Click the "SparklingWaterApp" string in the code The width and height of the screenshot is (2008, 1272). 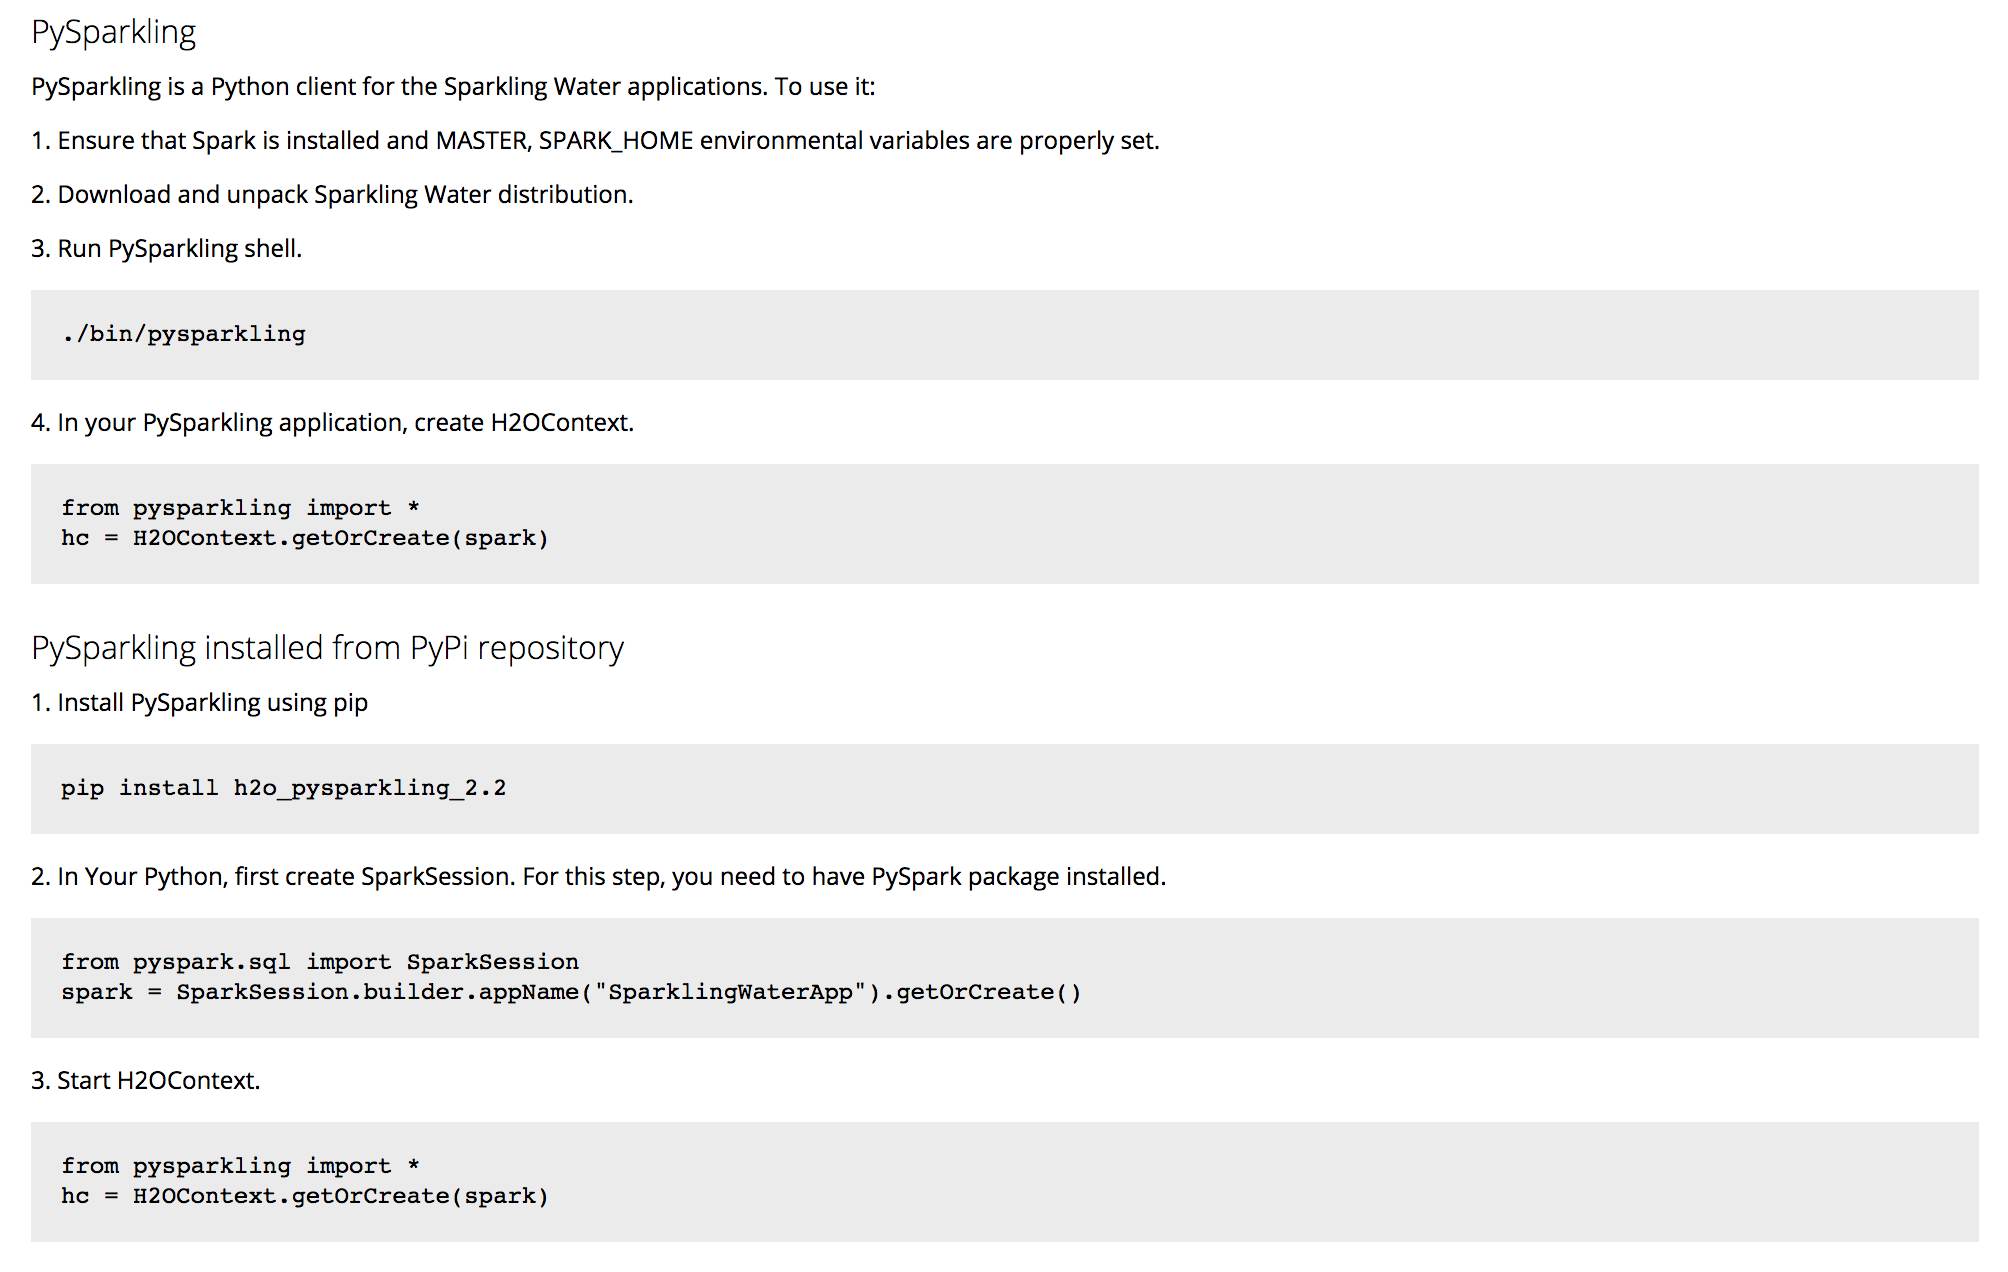[x=730, y=992]
